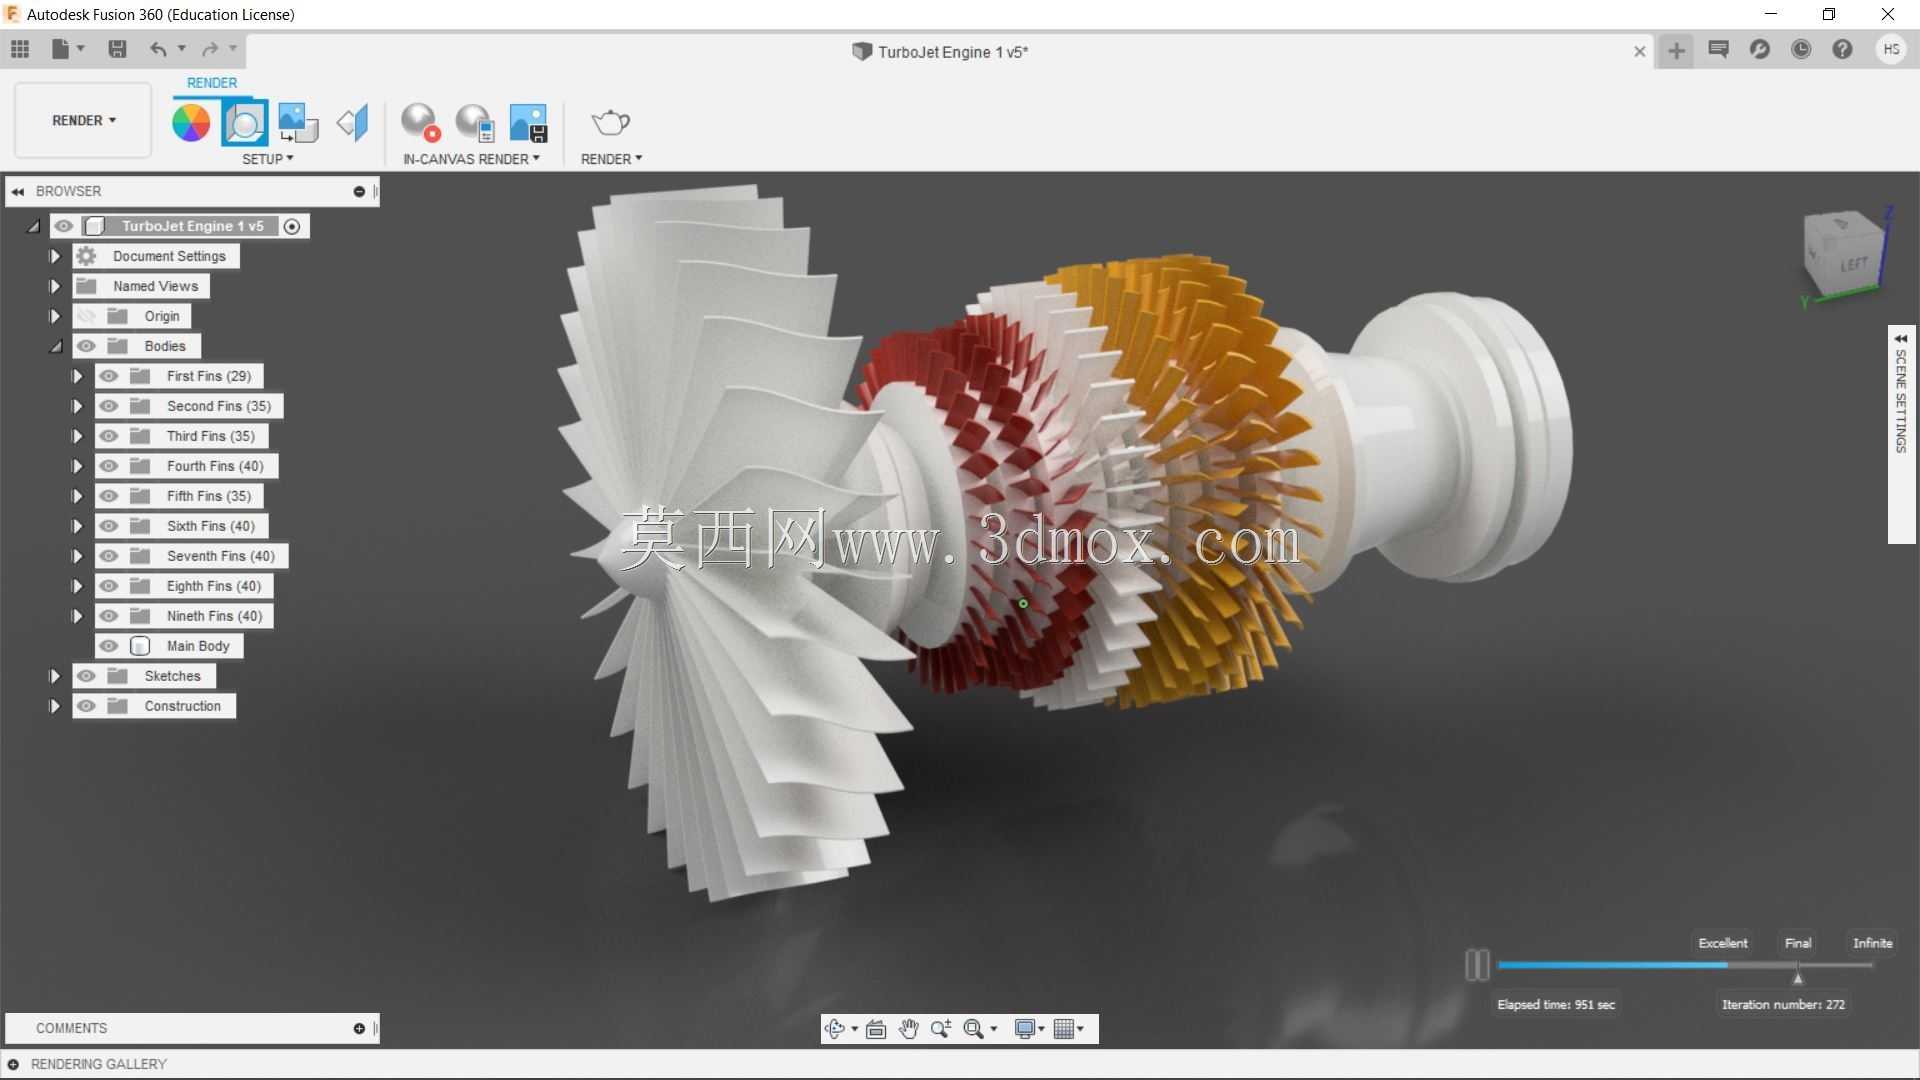Open the HS user account menu
Viewport: 1920px width, 1080px height.
point(1891,49)
